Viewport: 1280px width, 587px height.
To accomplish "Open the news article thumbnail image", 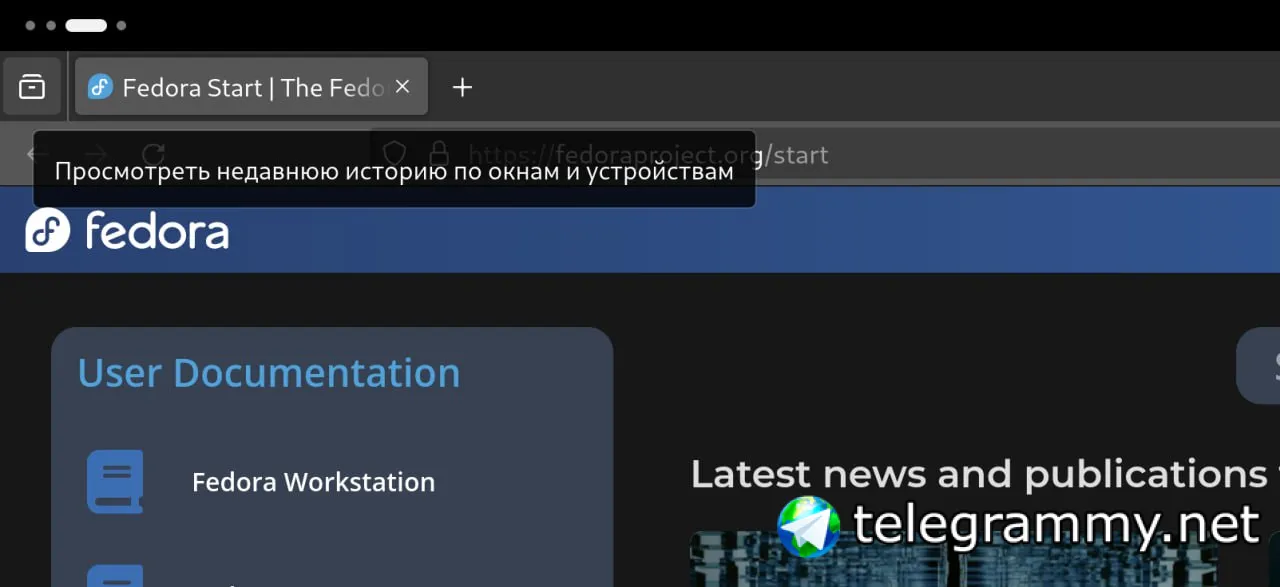I will pos(953,560).
